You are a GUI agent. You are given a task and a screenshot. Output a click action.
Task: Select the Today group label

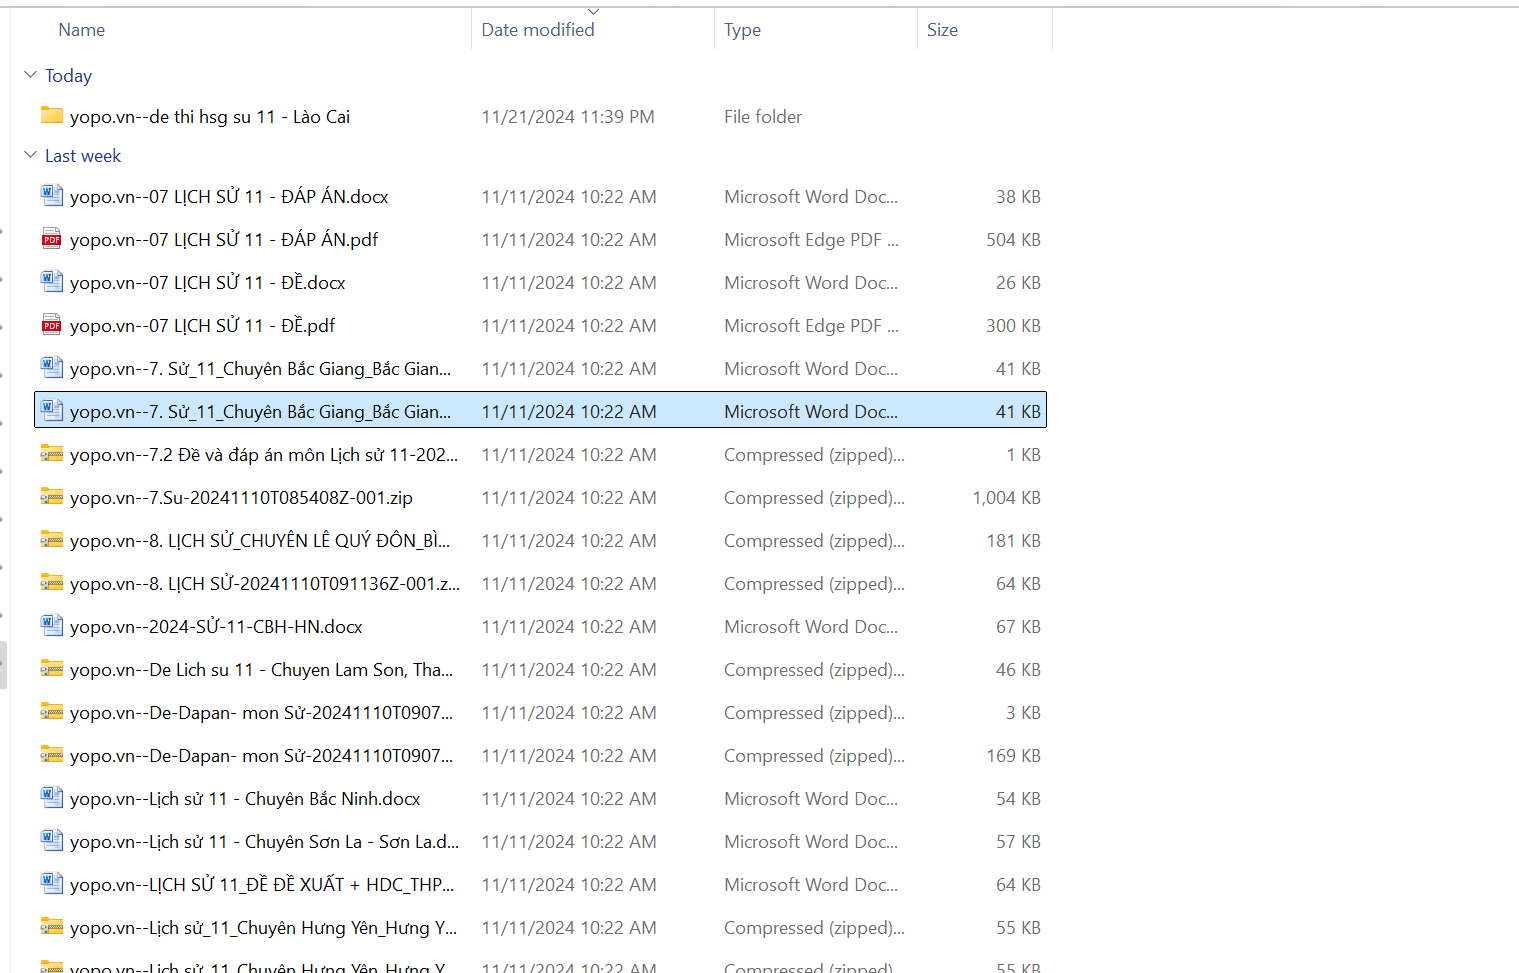click(68, 76)
